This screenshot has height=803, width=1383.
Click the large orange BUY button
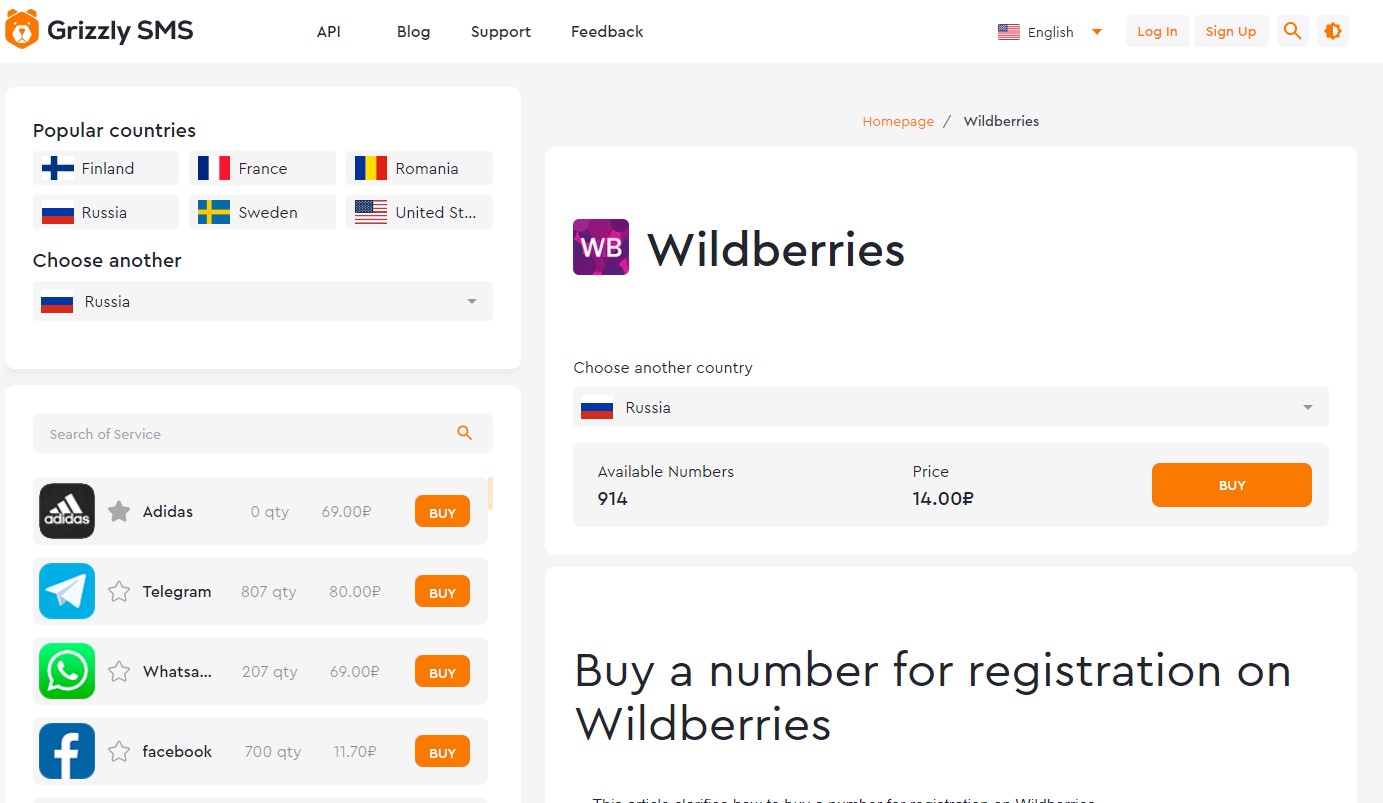[1232, 485]
